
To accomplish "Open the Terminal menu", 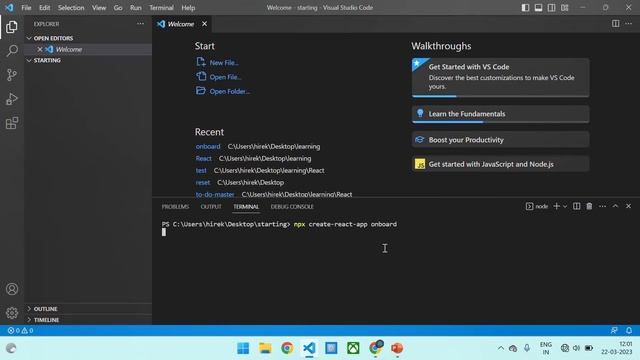I will [x=161, y=8].
